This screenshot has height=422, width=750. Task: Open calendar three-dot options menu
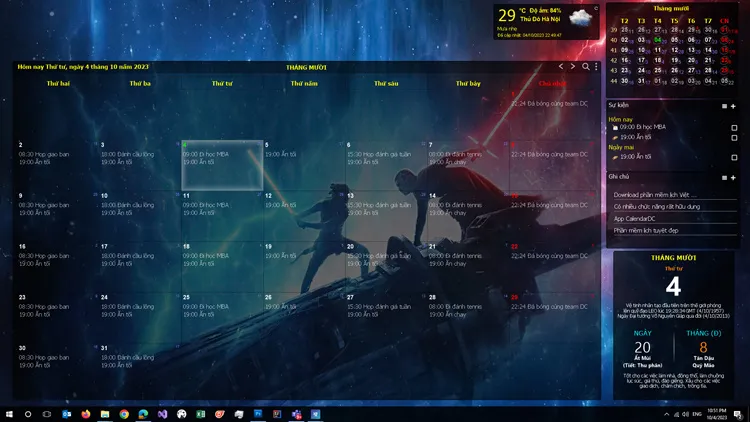click(x=596, y=67)
